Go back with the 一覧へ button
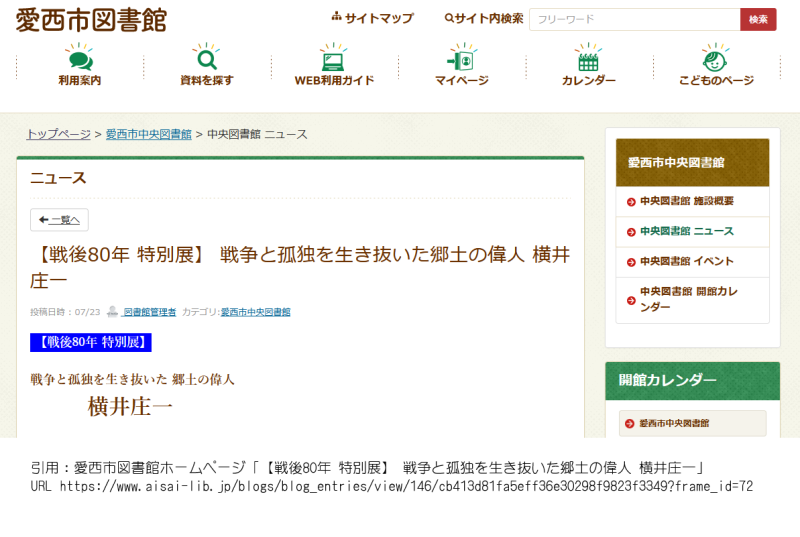800x537 pixels. point(60,220)
